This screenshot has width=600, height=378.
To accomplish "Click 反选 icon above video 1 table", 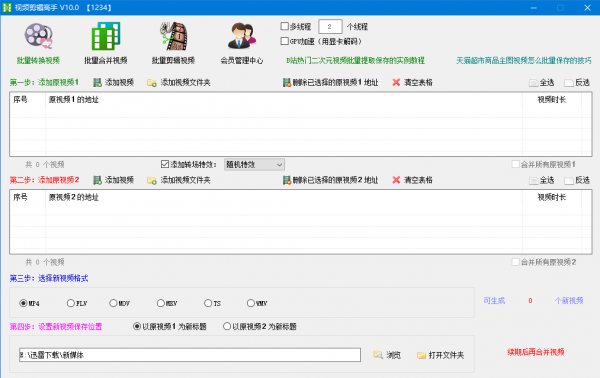I will click(569, 83).
